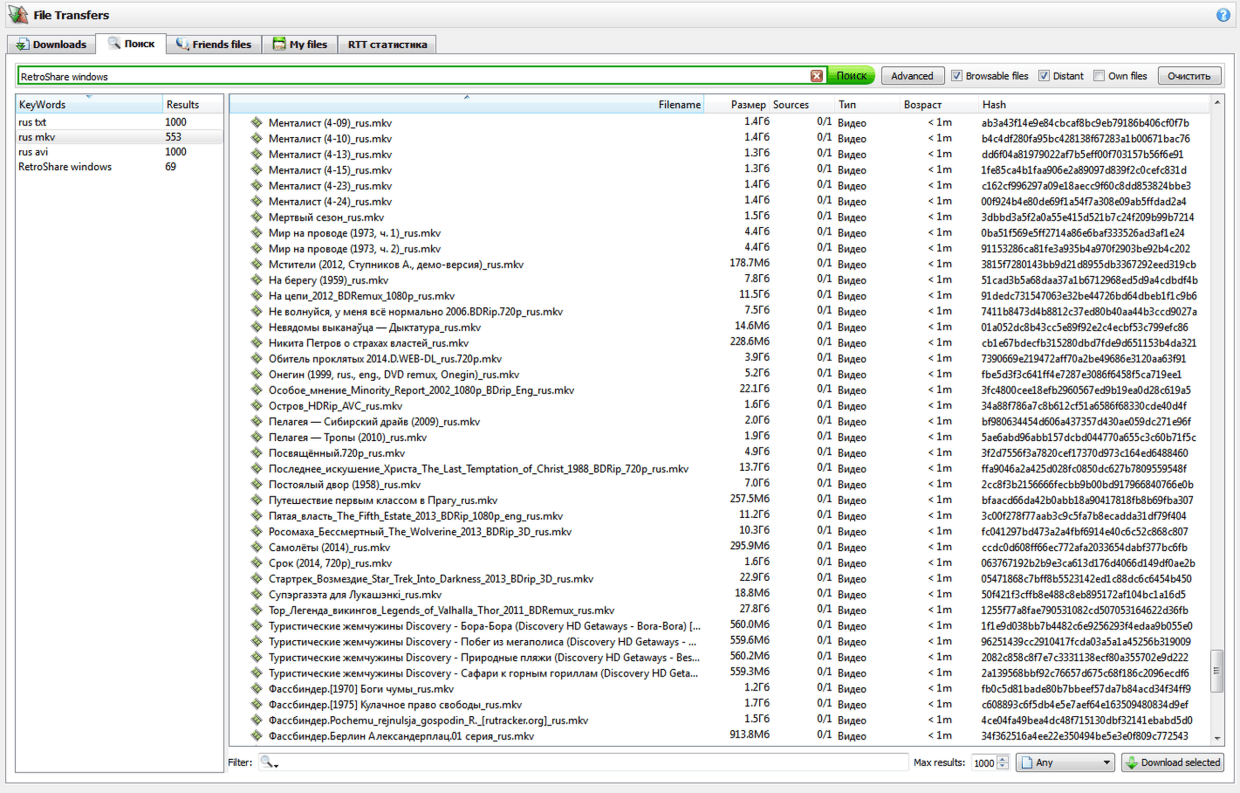Screen dimensions: 1240x793
Task: Click file icon beside Мертвый сезон_rus.mkv
Action: 256,217
